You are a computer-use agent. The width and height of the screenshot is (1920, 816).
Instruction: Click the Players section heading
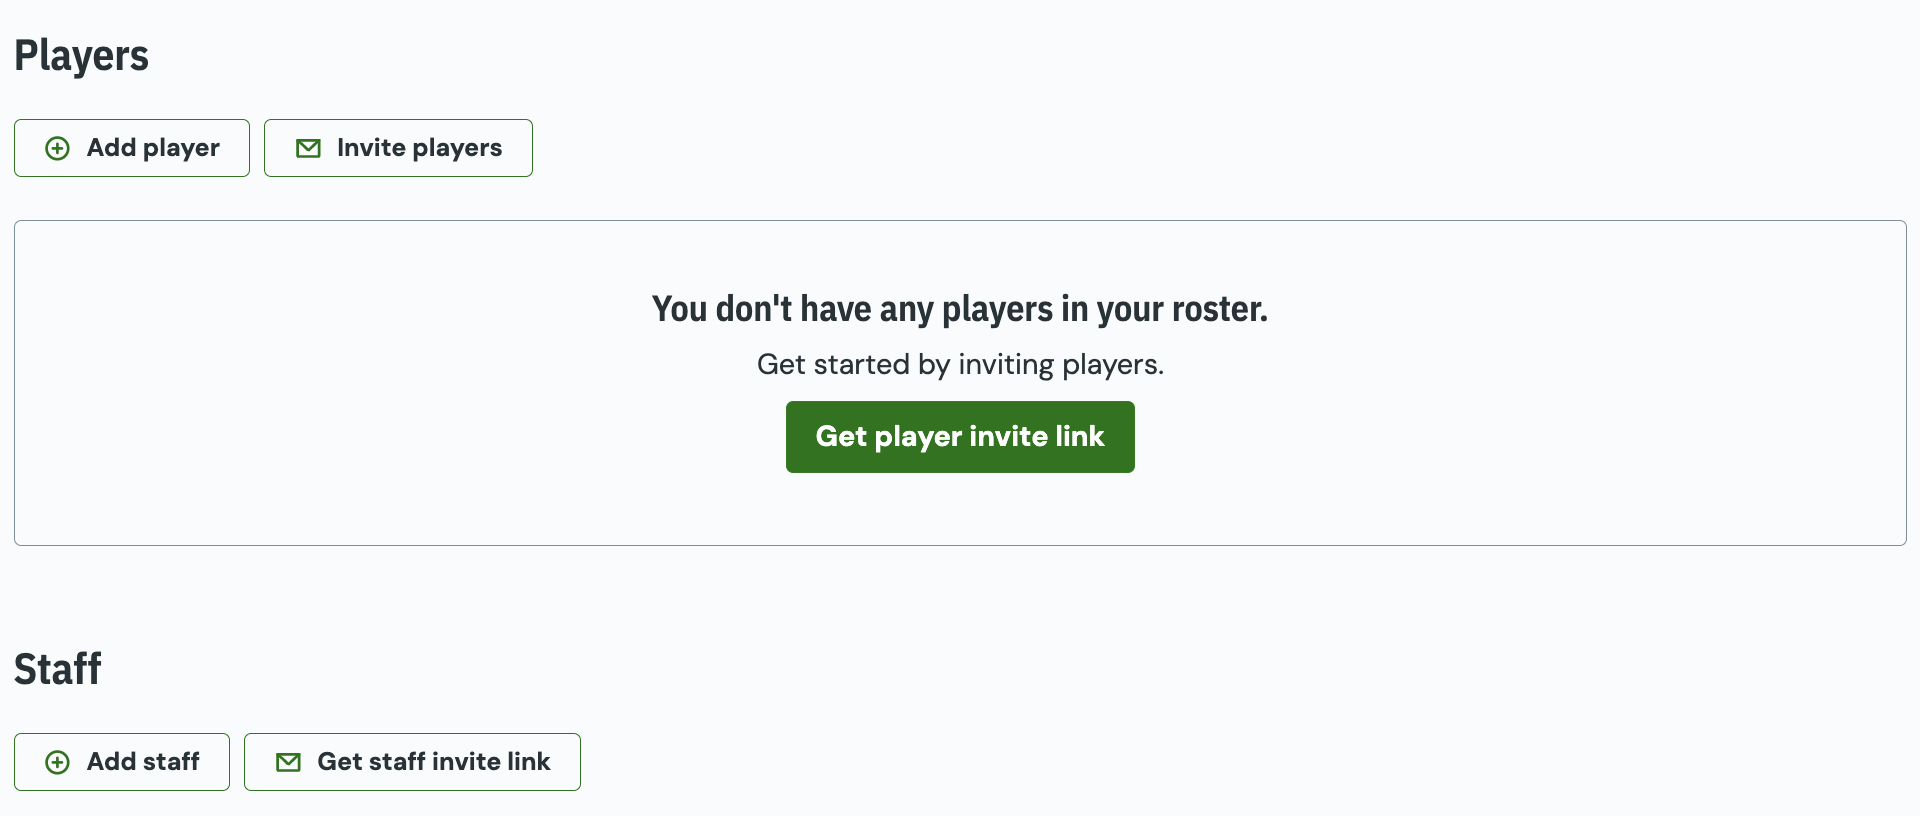pyautogui.click(x=81, y=56)
